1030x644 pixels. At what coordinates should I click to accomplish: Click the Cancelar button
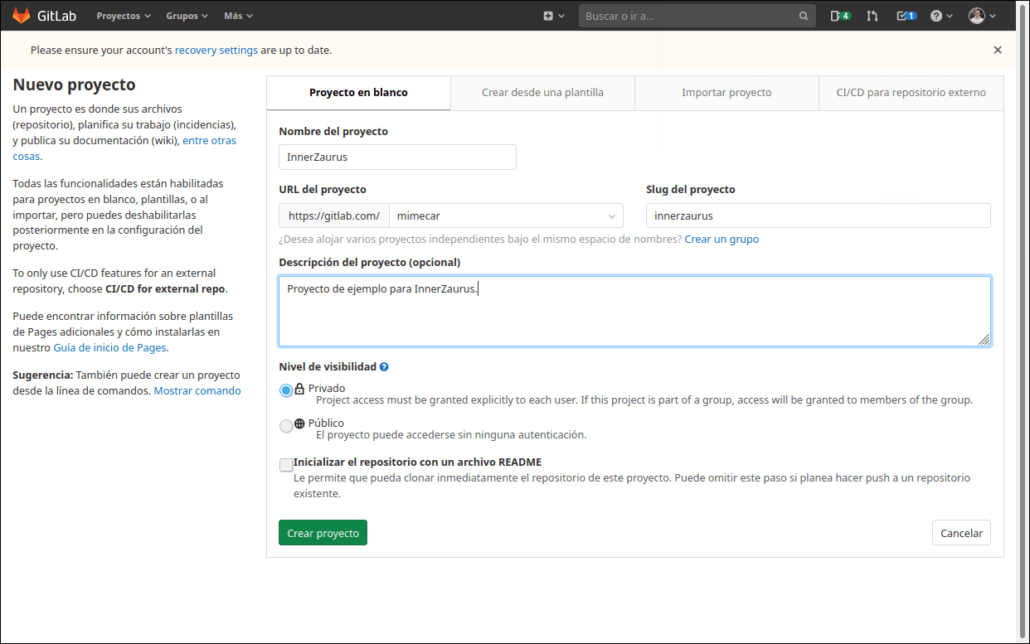point(961,533)
